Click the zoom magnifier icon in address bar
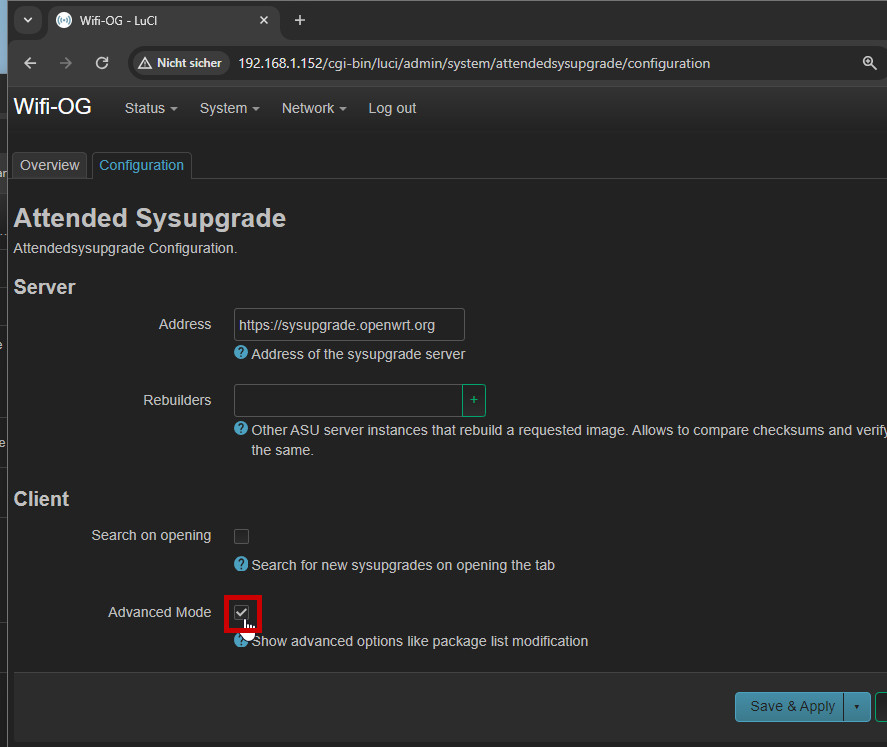Image resolution: width=887 pixels, height=747 pixels. point(869,63)
